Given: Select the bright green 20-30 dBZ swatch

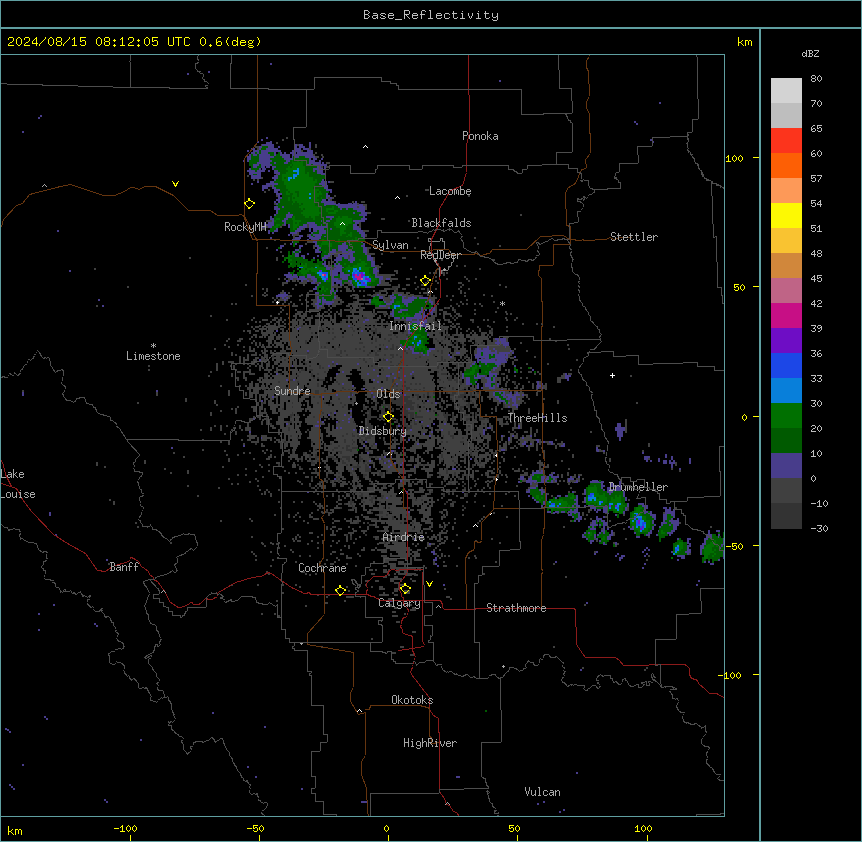Looking at the screenshot, I should (786, 416).
